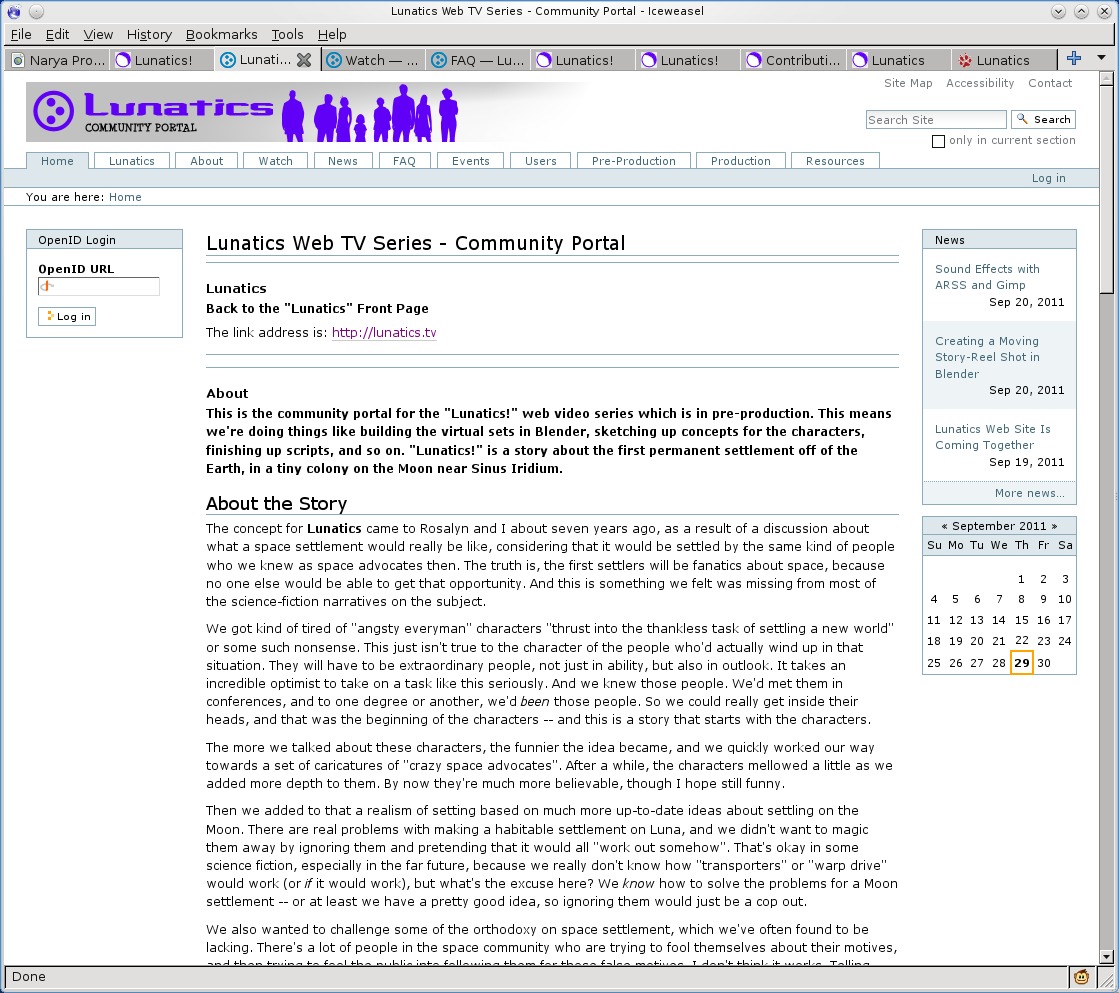Click the Log in link in the top bar
The width and height of the screenshot is (1119, 993).
[1048, 178]
